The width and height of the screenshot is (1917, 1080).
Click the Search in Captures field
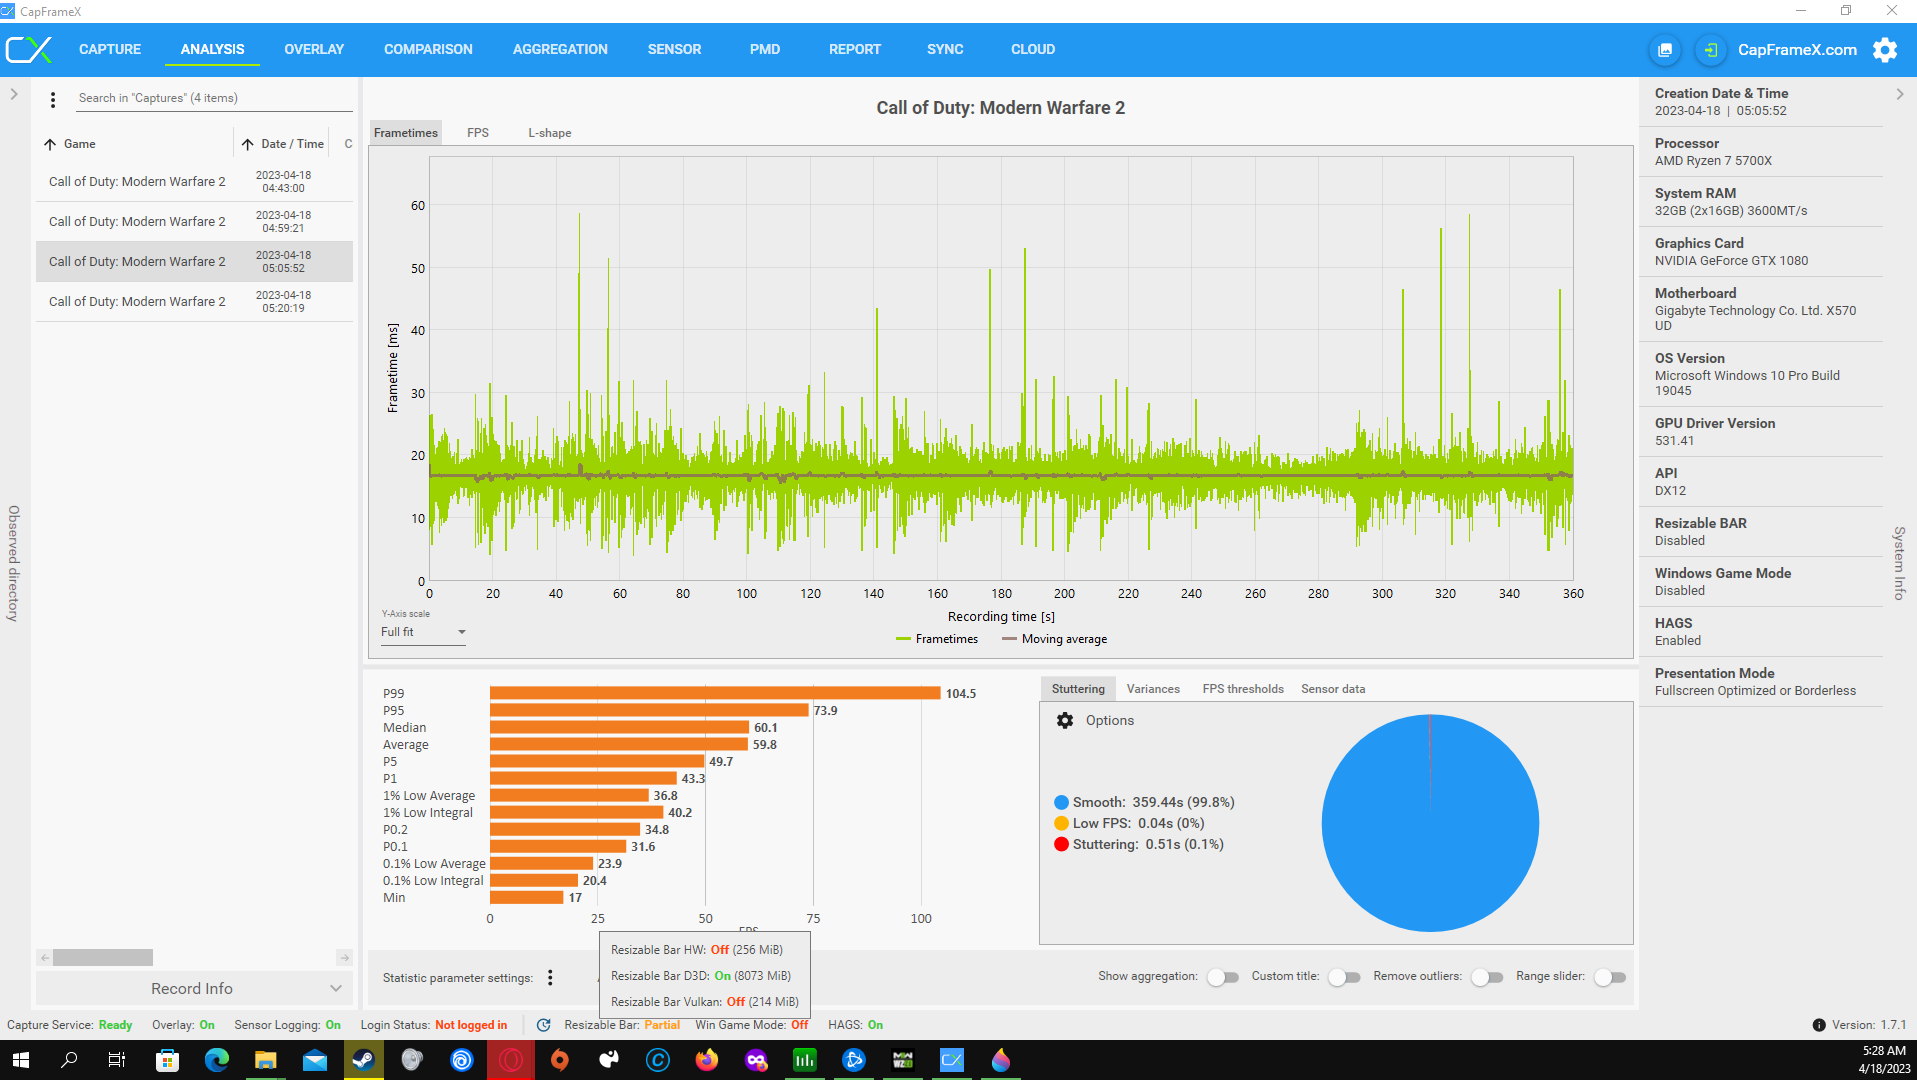(214, 99)
